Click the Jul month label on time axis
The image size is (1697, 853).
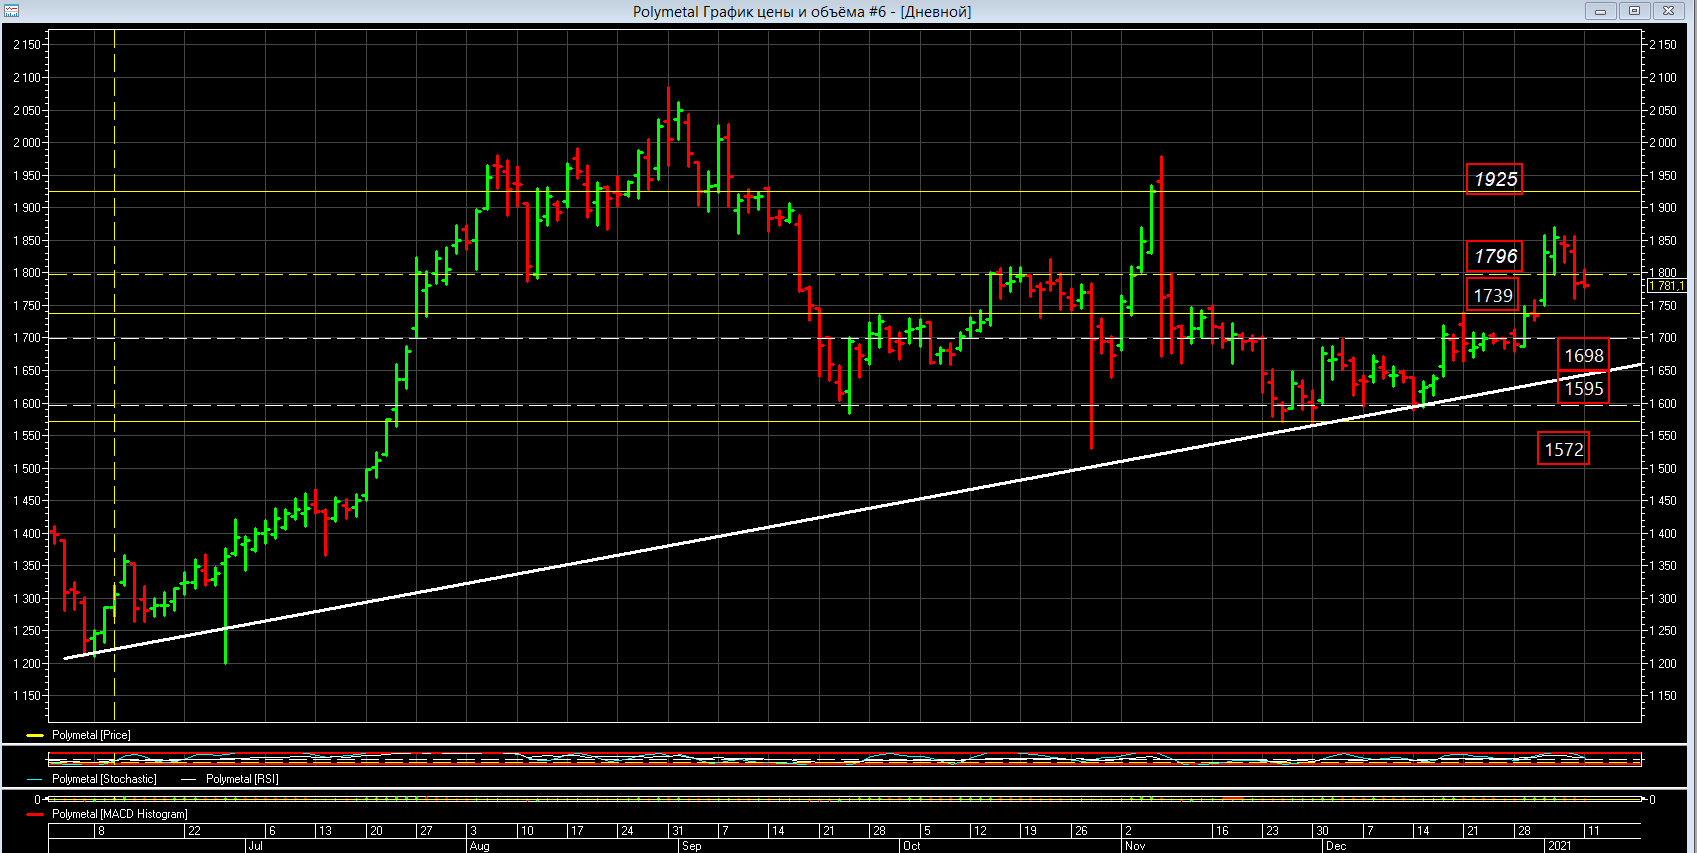tap(255, 846)
